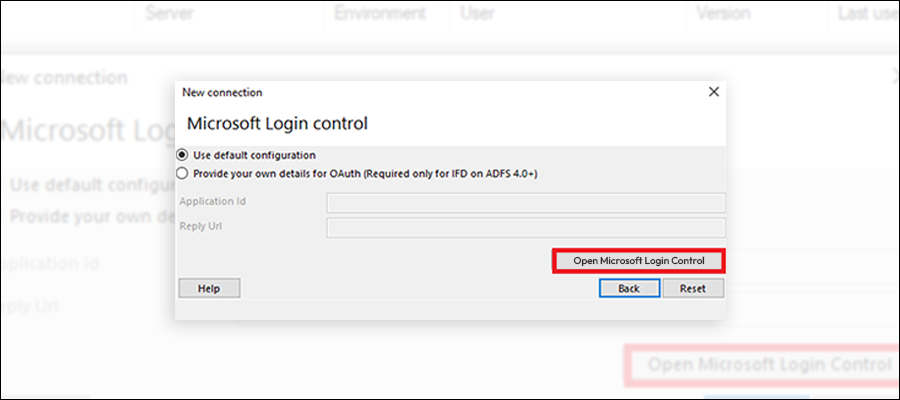900x400 pixels.
Task: Focus the Application Id text field
Action: click(x=526, y=203)
